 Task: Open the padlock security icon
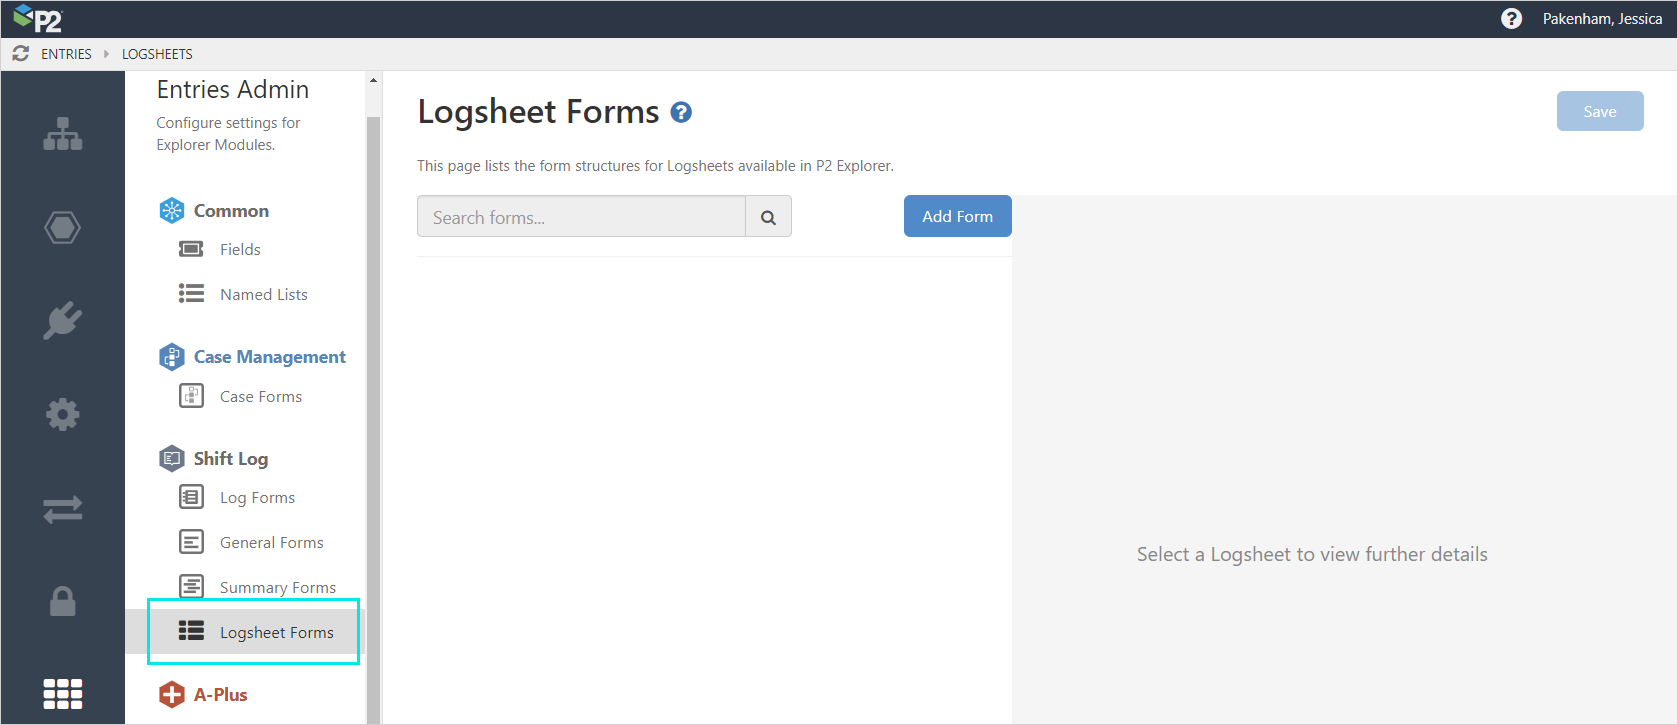tap(62, 601)
